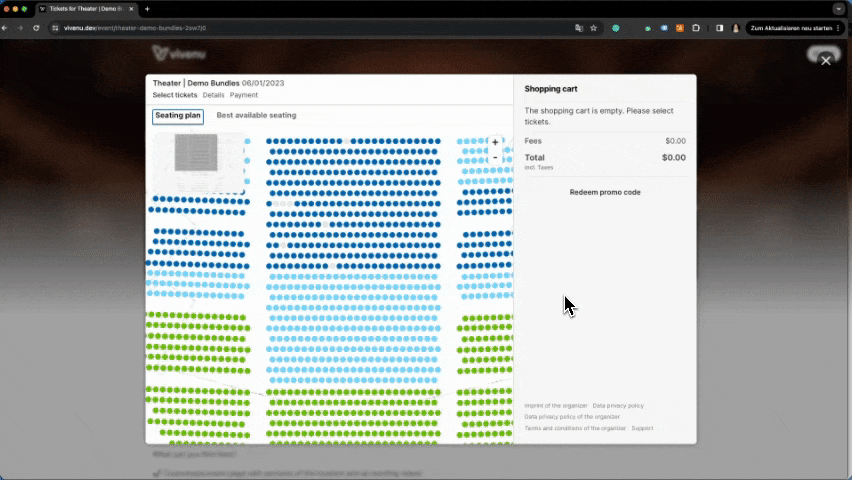Zoom out the seating map with minus
This screenshot has width=852, height=480.
495,158
